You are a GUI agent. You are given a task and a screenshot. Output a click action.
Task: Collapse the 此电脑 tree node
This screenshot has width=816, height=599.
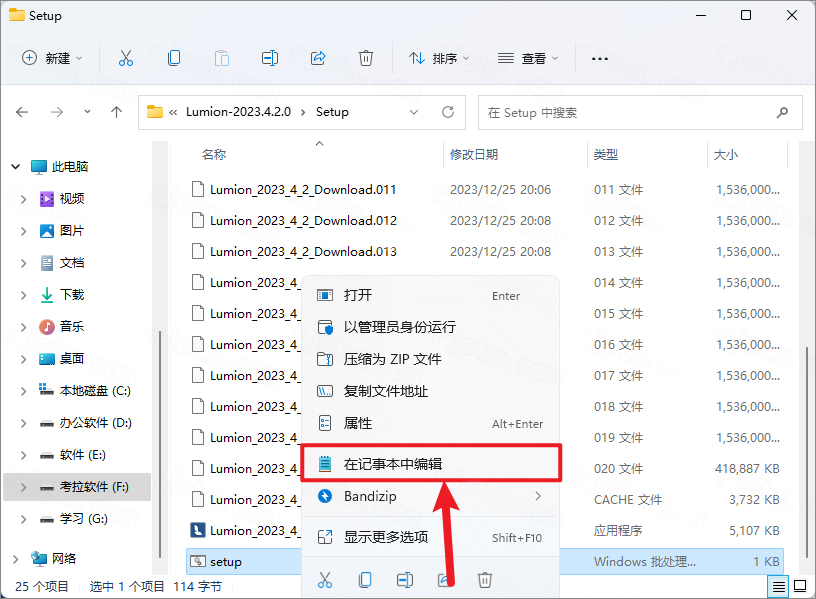coord(16,167)
